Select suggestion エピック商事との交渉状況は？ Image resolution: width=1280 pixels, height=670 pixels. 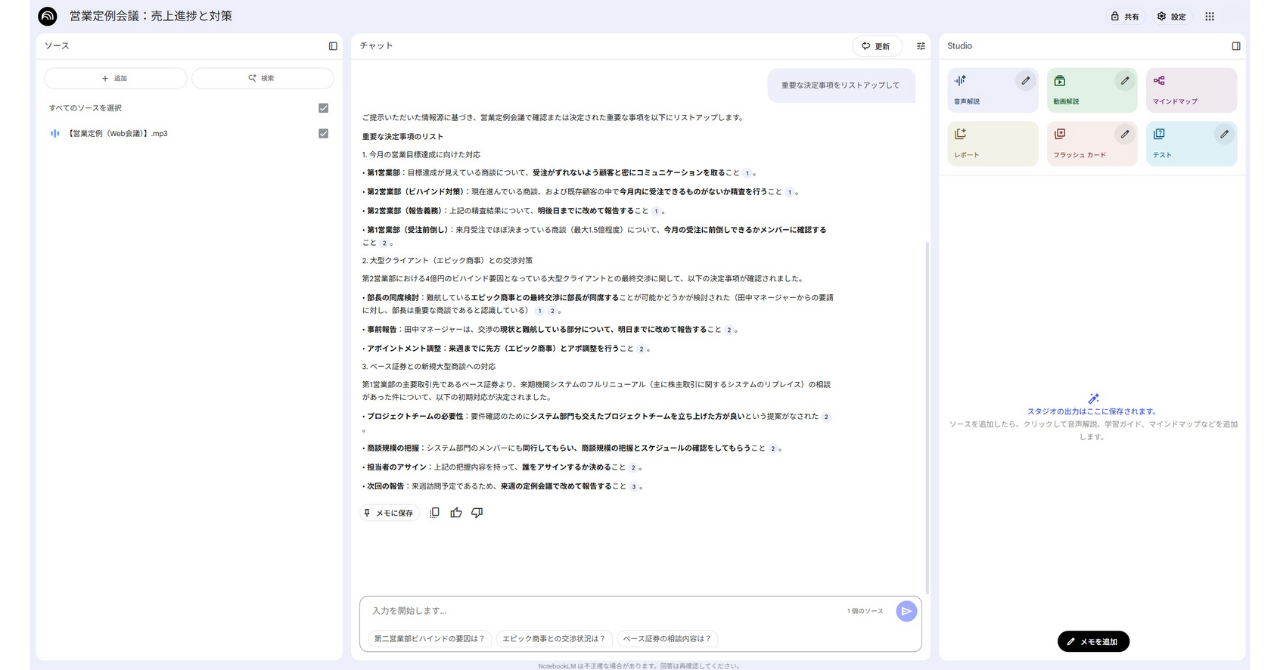554,638
